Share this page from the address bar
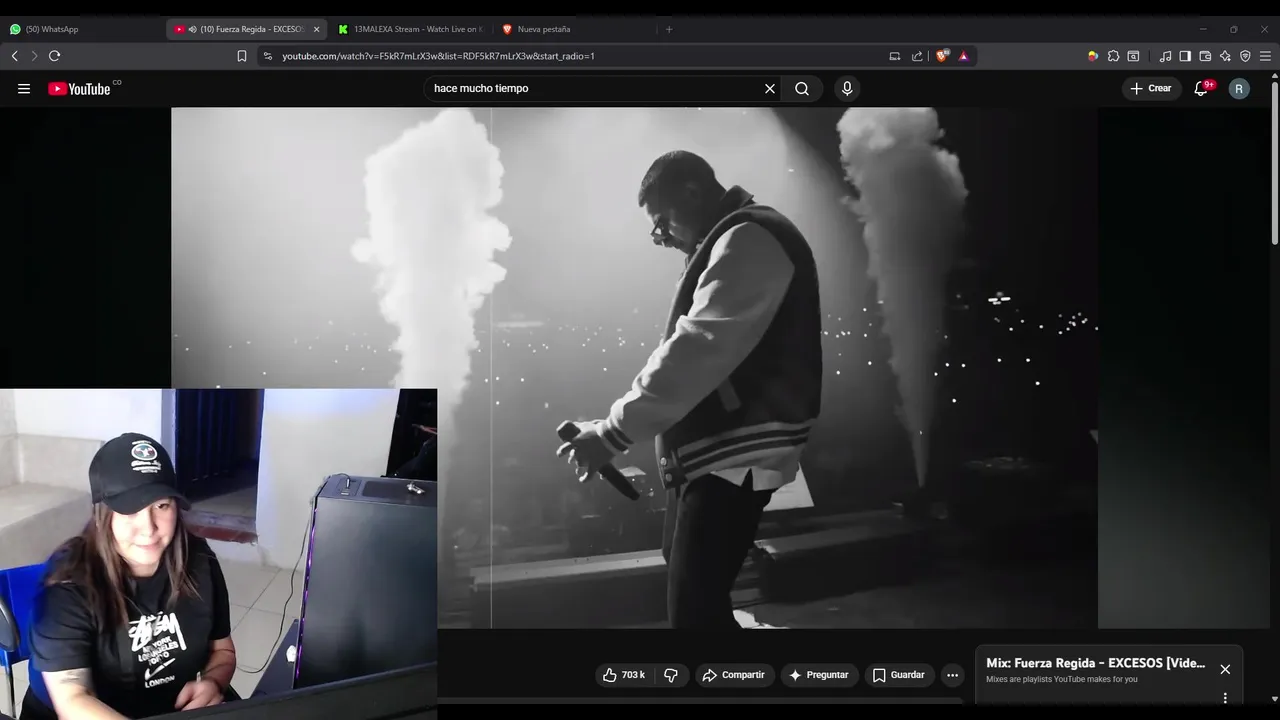The height and width of the screenshot is (720, 1280). tap(917, 56)
